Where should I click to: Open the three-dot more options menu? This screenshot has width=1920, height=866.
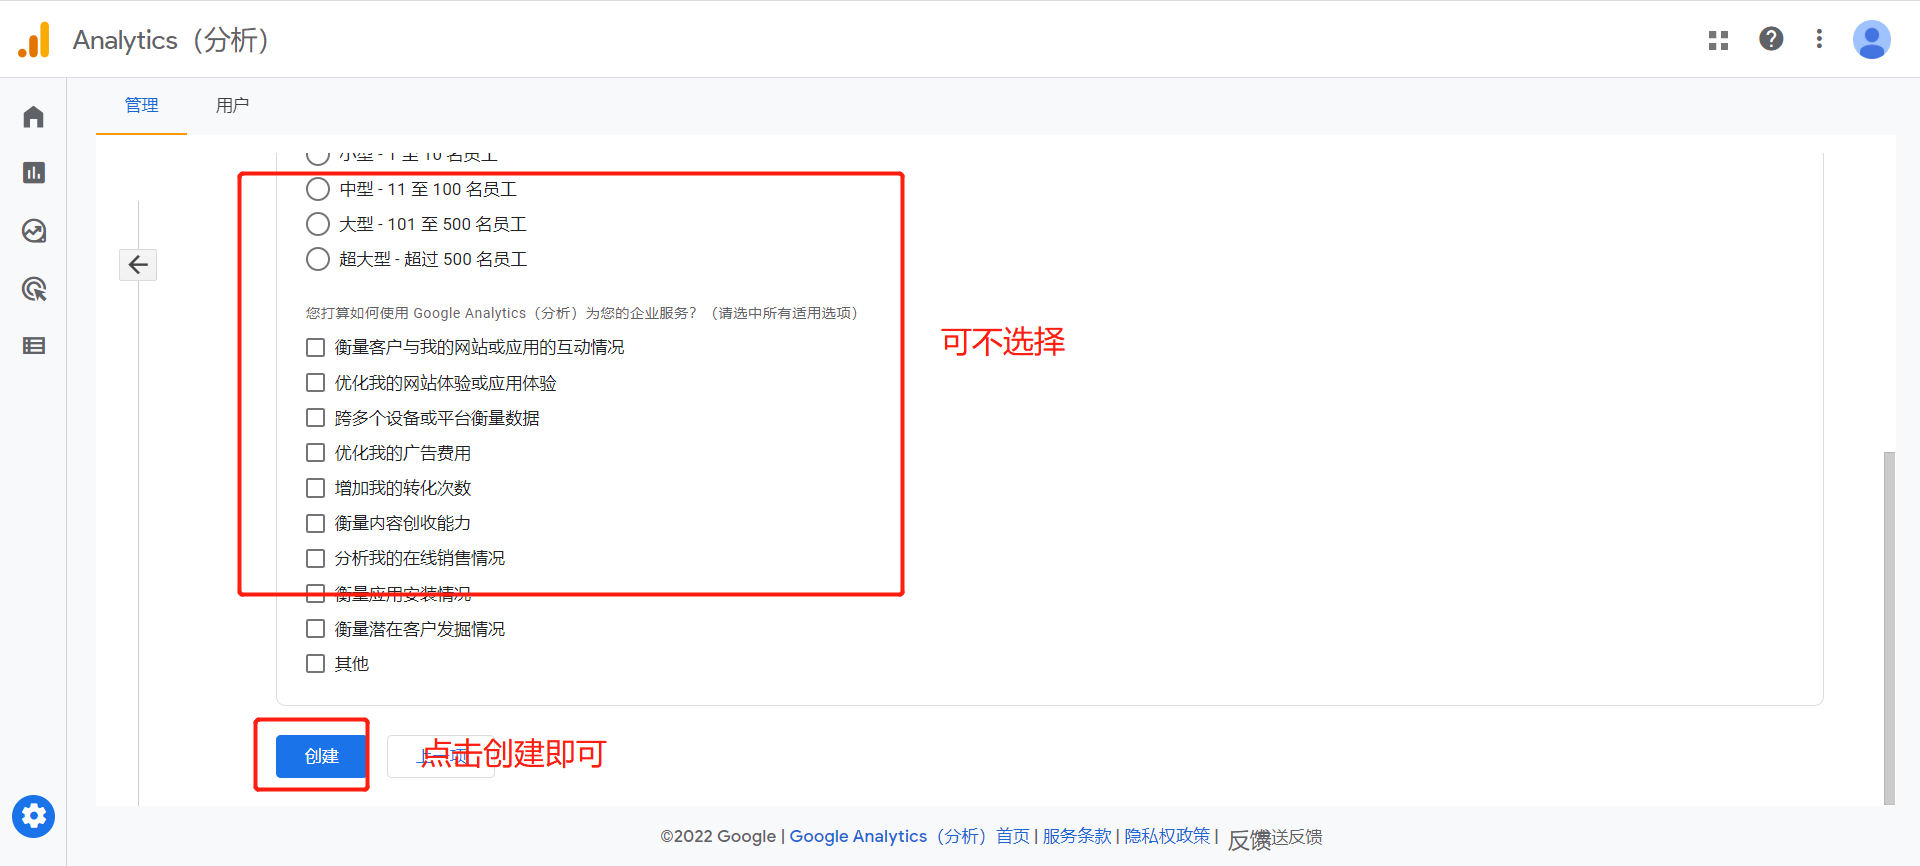1819,39
